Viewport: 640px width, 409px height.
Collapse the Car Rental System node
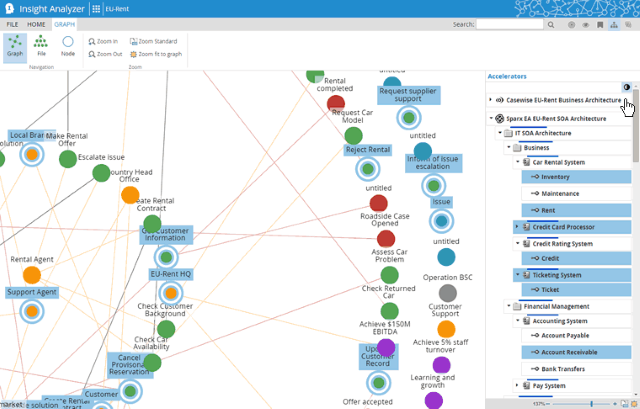pyautogui.click(x=517, y=161)
